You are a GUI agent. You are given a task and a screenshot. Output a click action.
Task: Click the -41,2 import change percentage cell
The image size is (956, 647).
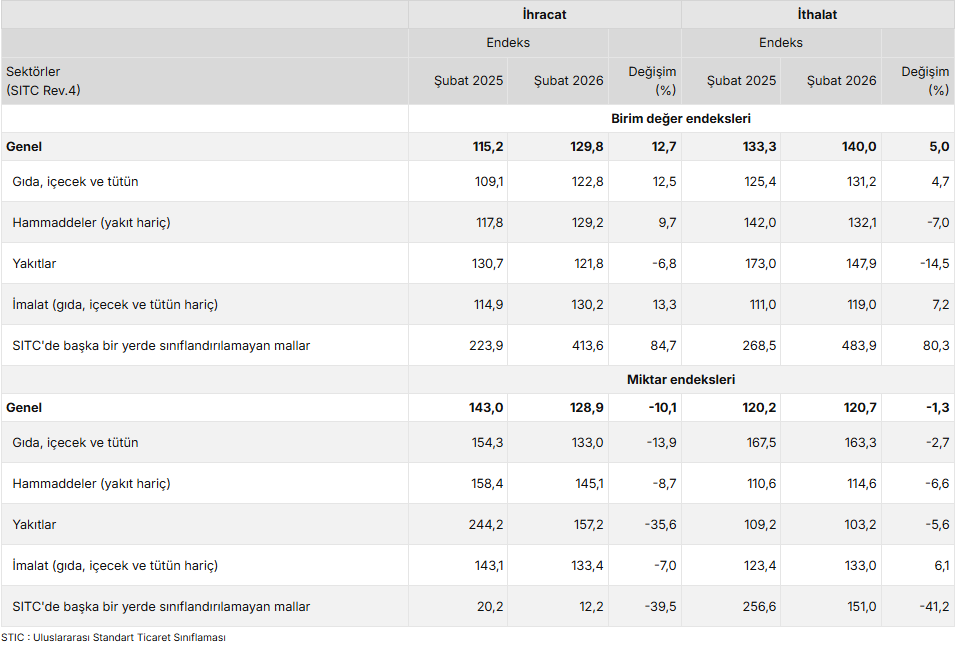click(x=933, y=607)
